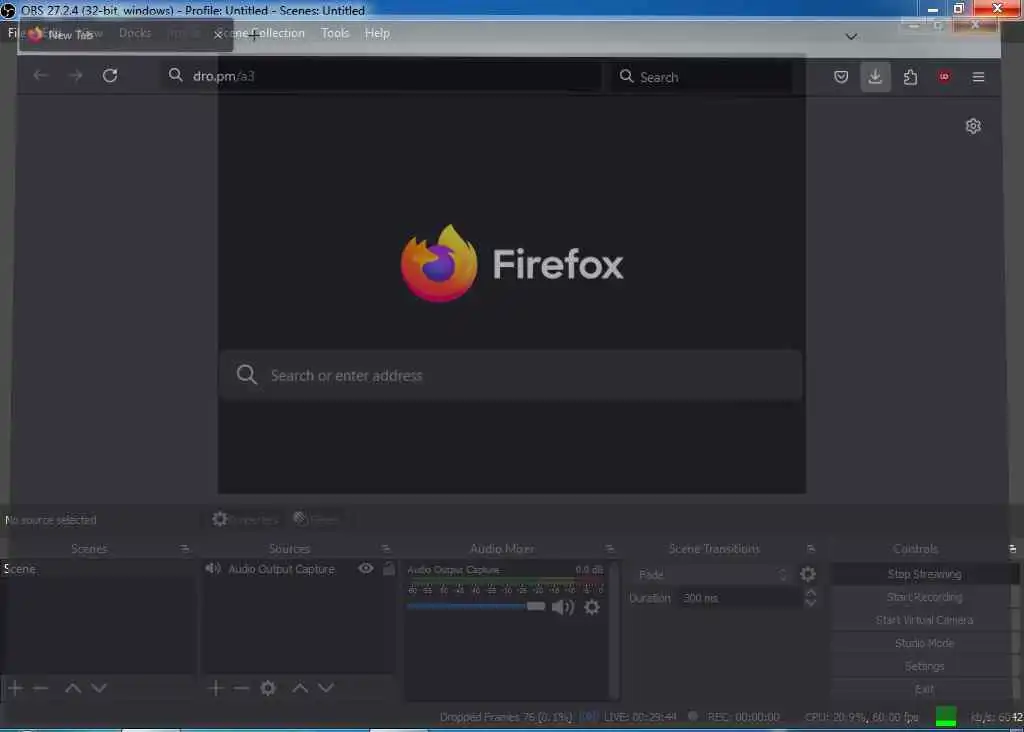Click Start Virtual Camera button

[924, 620]
